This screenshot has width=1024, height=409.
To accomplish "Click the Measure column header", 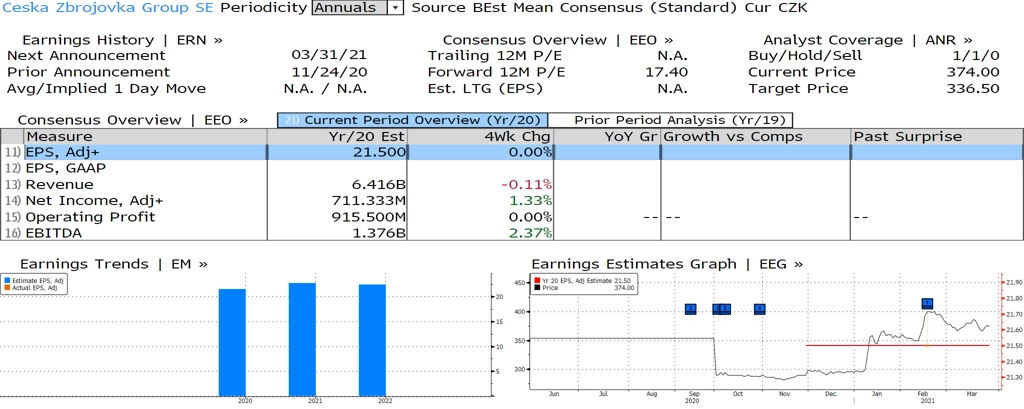I will coord(145,136).
